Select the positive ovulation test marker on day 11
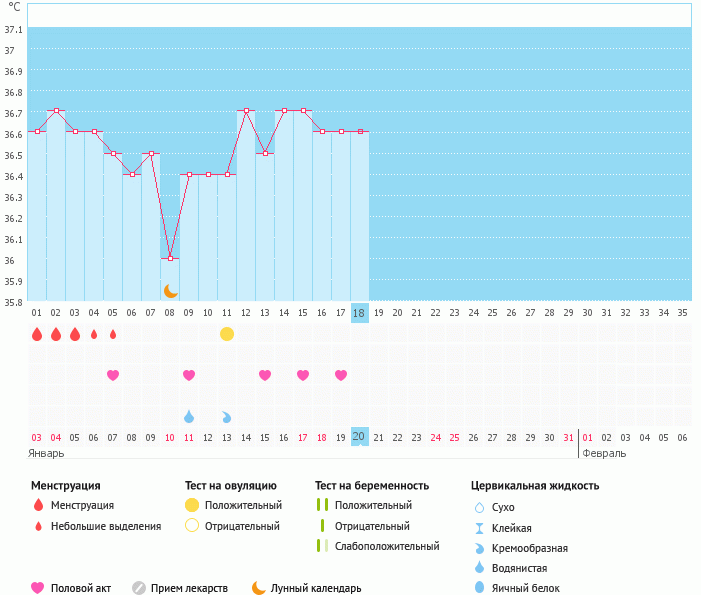 227,334
